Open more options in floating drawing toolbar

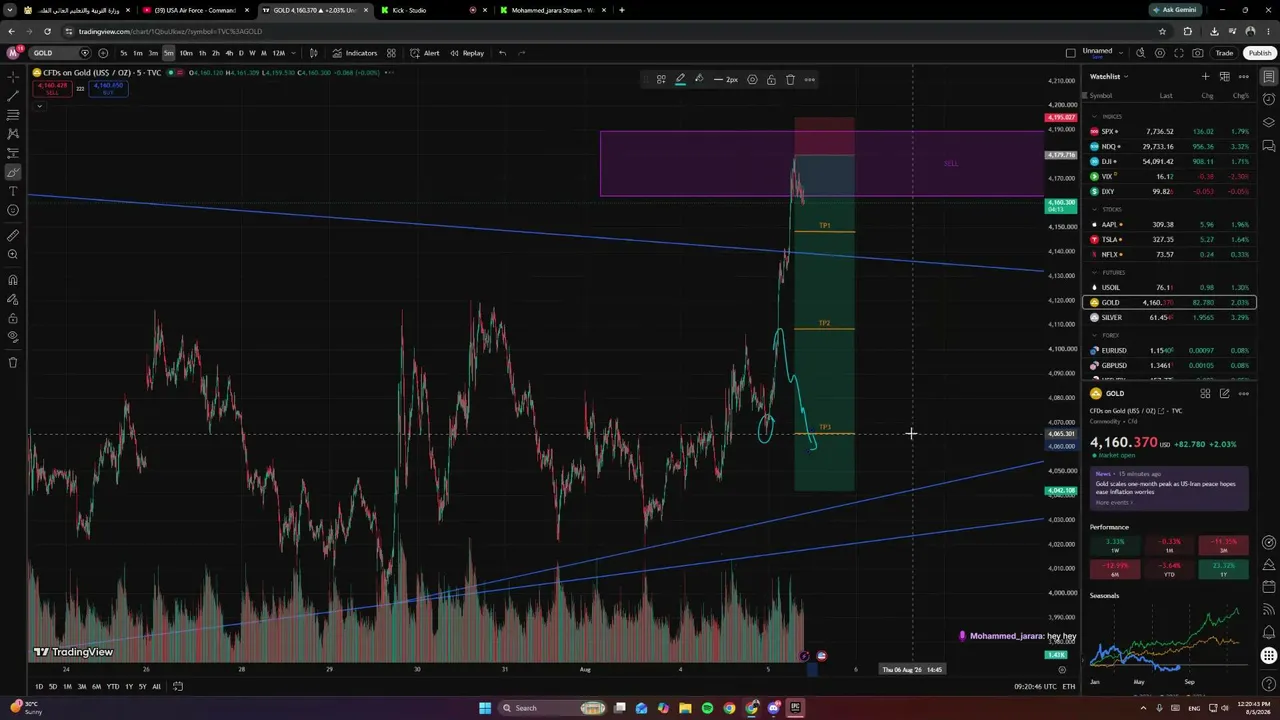809,79
